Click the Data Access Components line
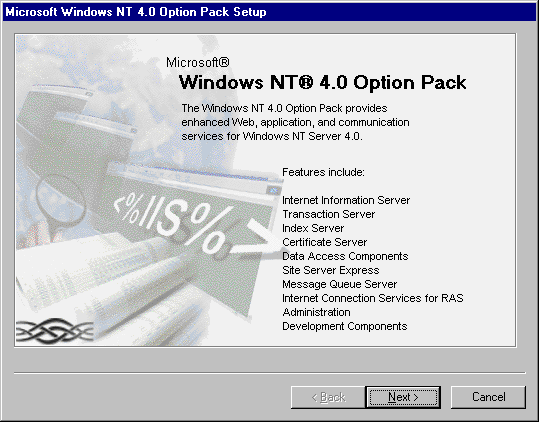This screenshot has height=422, width=539. click(345, 256)
